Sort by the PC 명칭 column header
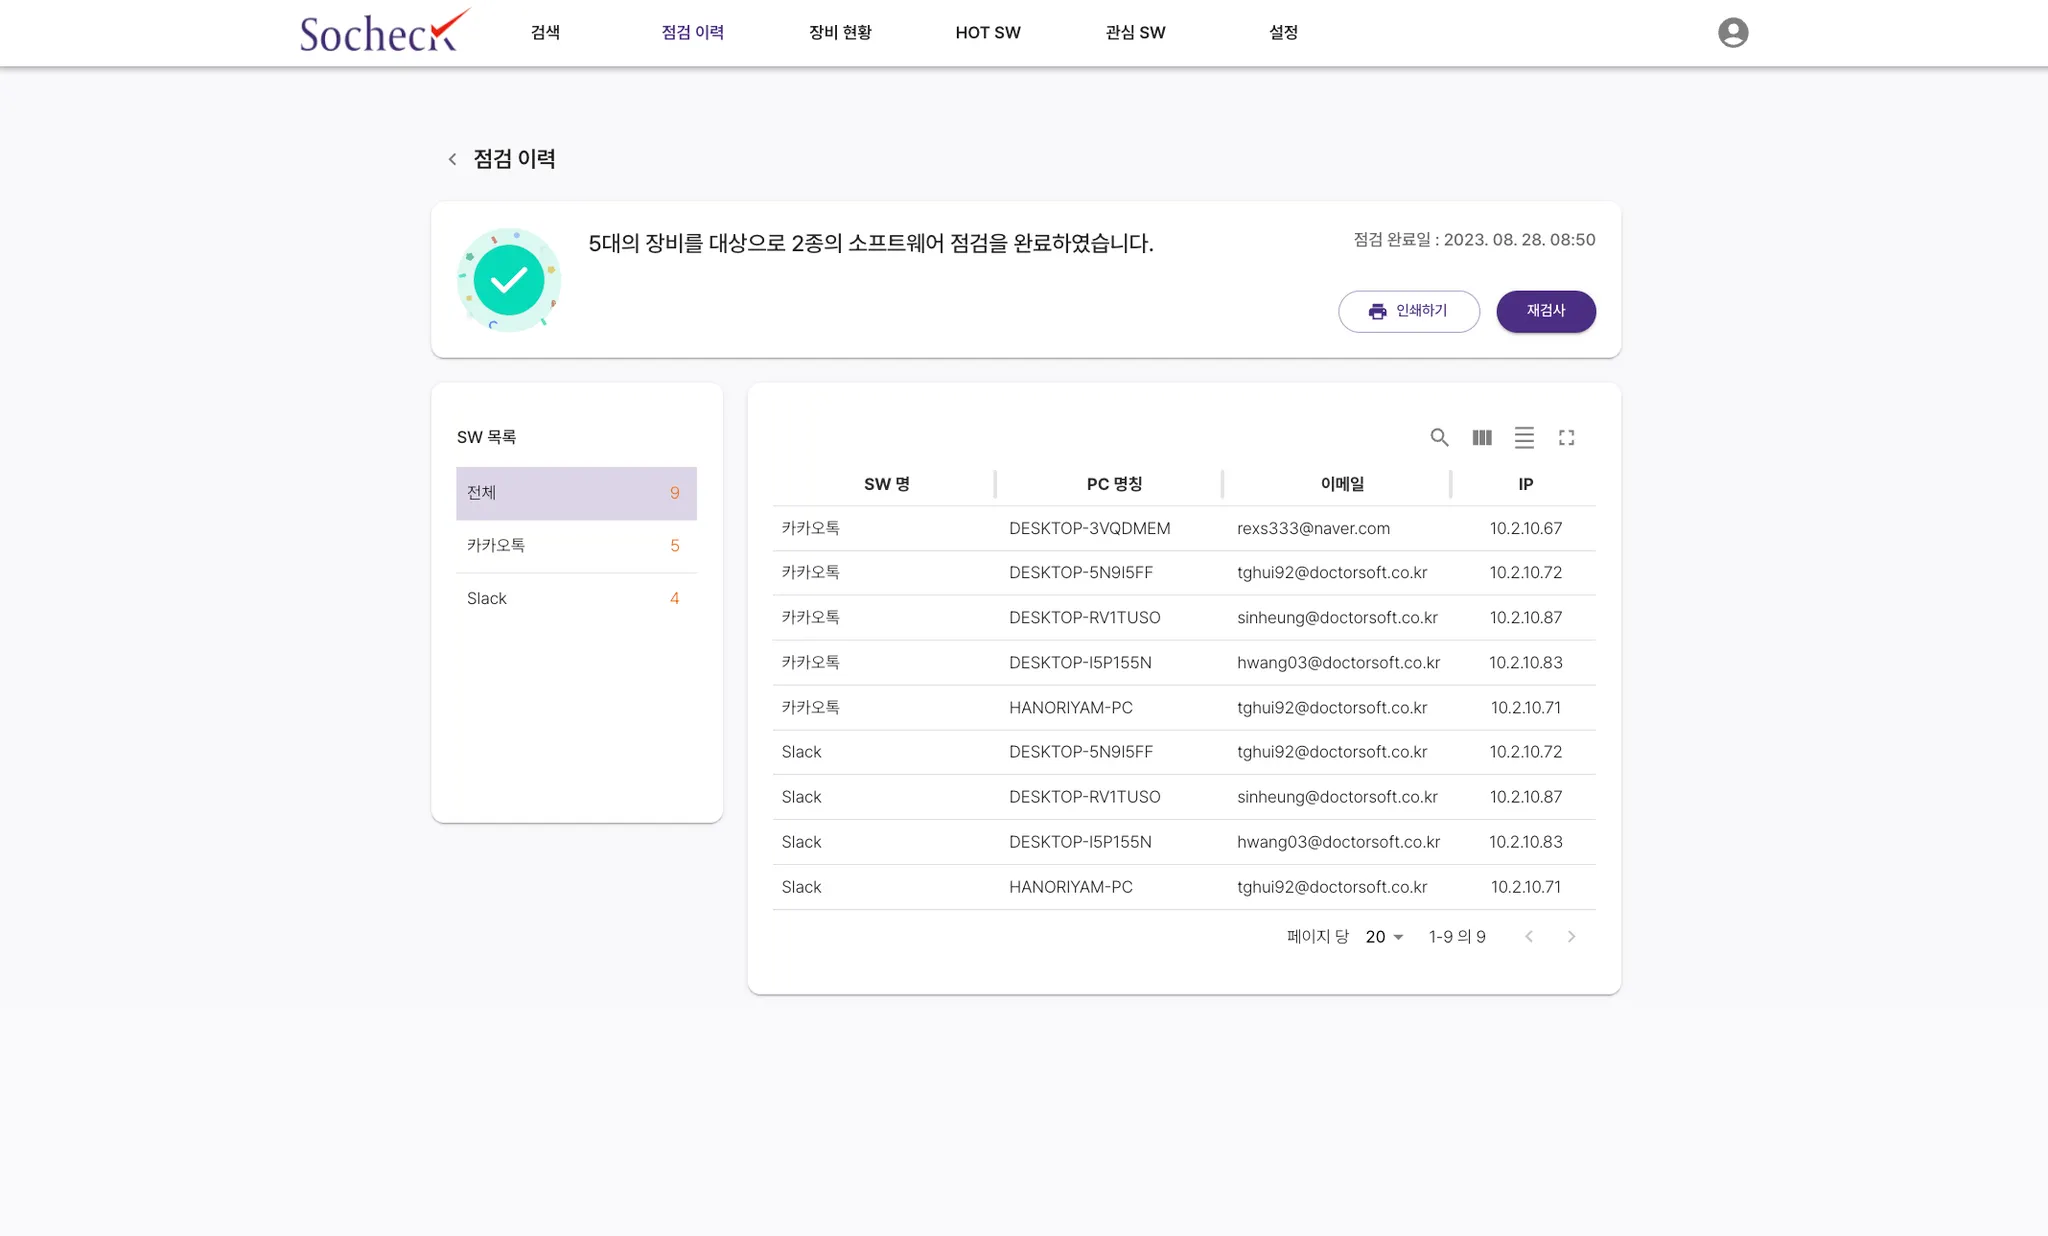The image size is (2048, 1236). click(1114, 484)
